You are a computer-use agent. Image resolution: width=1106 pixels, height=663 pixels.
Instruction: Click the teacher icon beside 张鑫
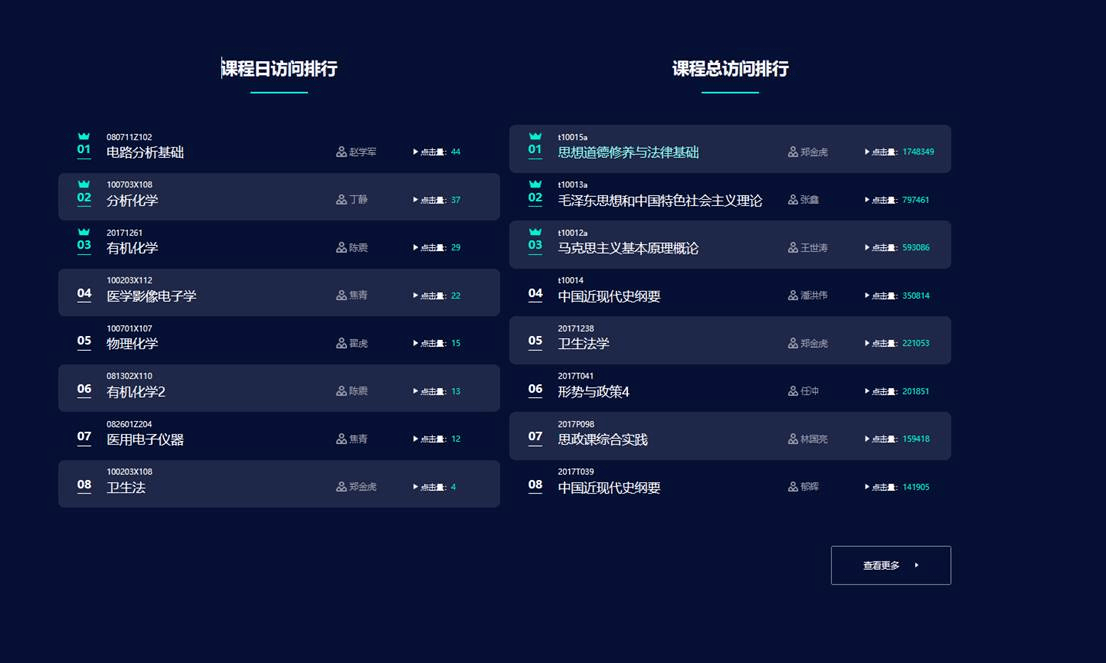[793, 200]
